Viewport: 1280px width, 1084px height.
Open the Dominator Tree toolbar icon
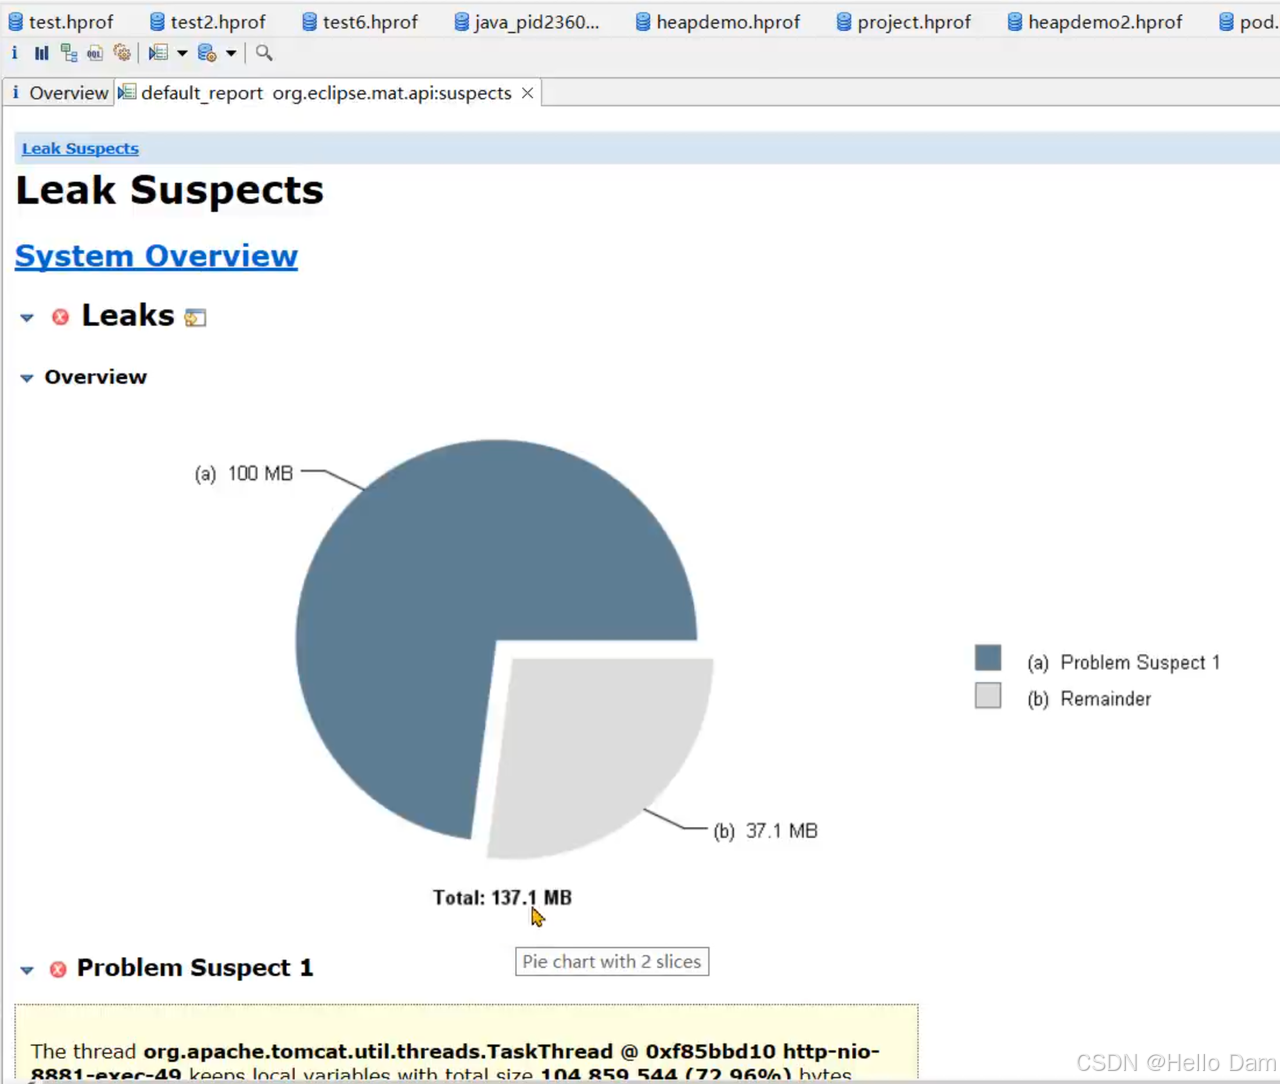(x=68, y=53)
